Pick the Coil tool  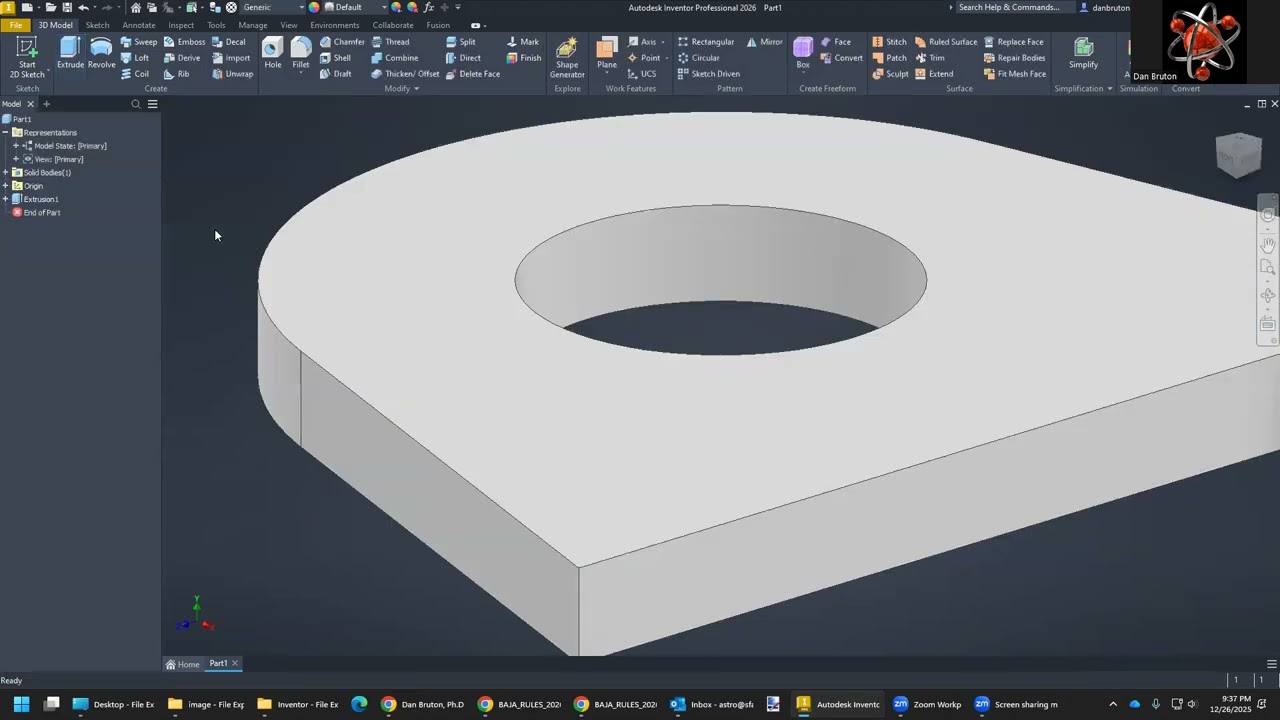click(x=134, y=74)
